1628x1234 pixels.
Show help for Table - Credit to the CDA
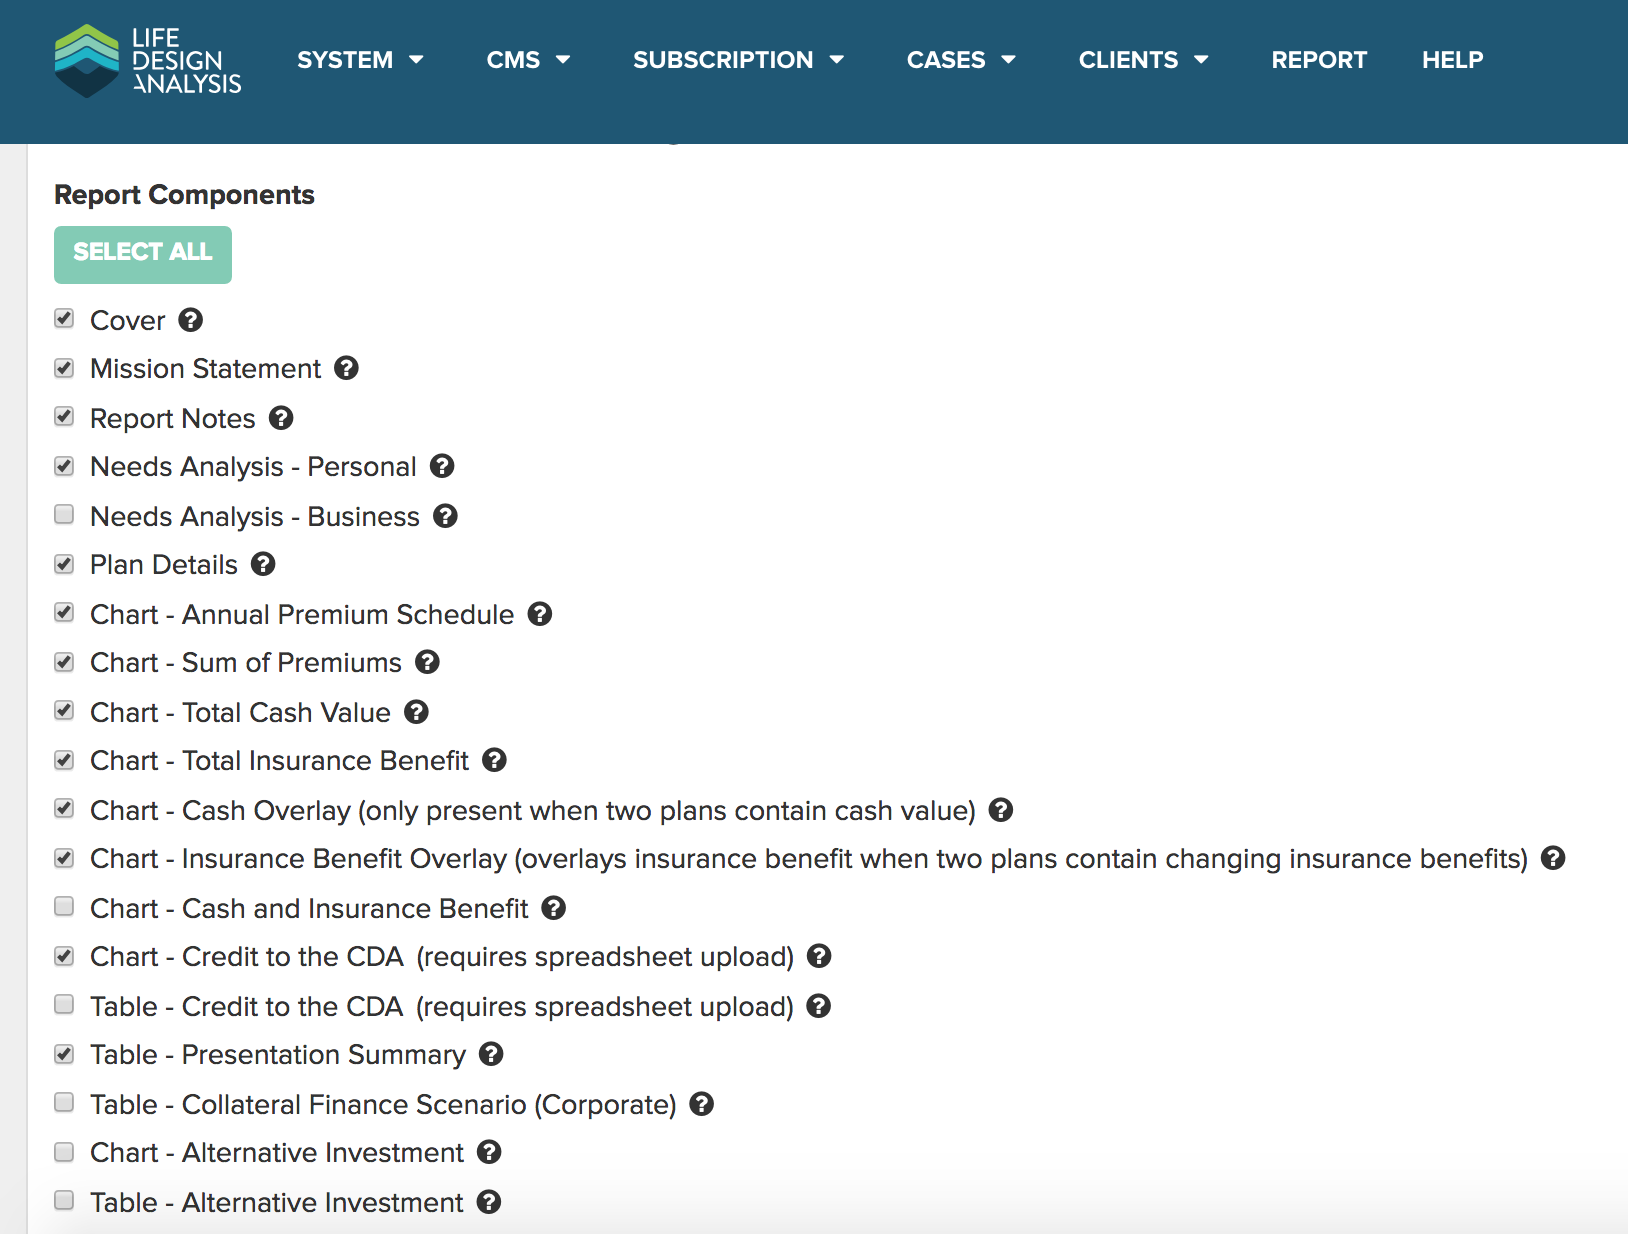point(819,1006)
